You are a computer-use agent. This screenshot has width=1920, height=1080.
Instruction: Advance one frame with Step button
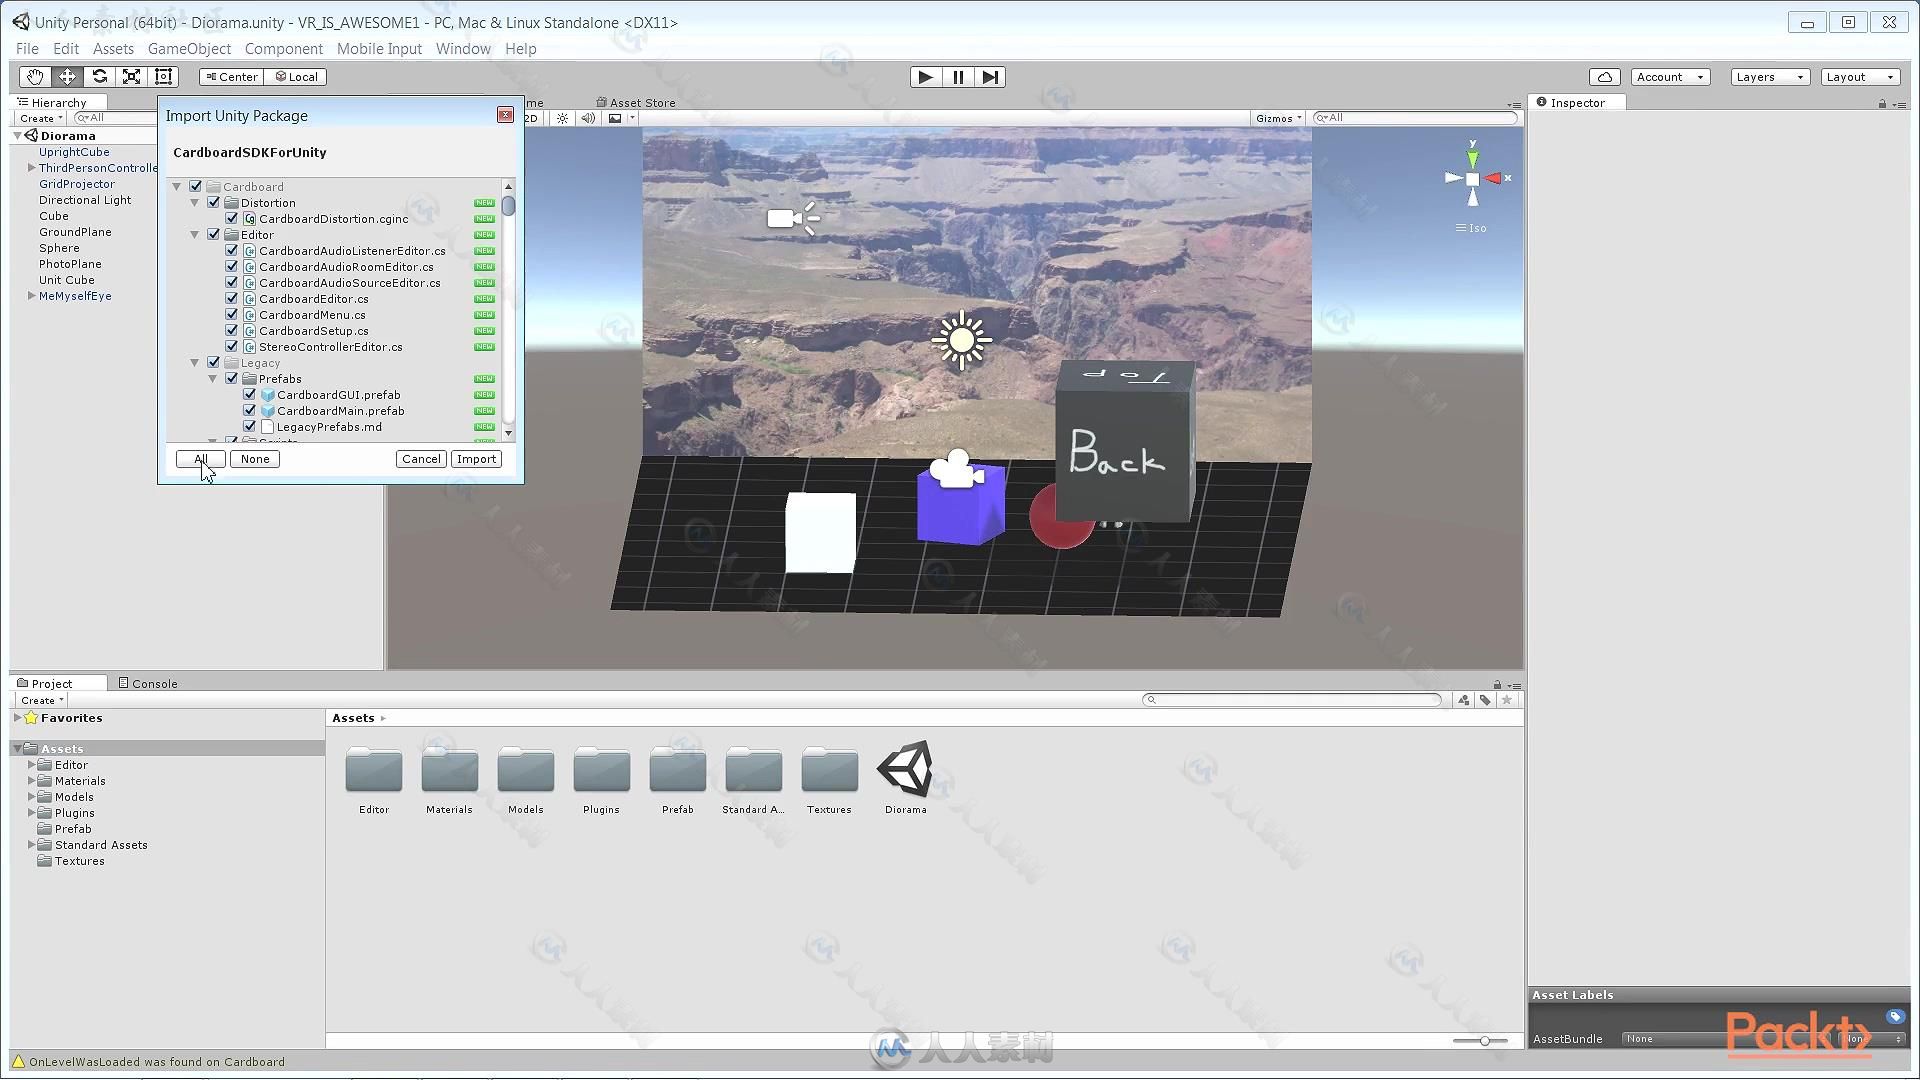pos(990,77)
